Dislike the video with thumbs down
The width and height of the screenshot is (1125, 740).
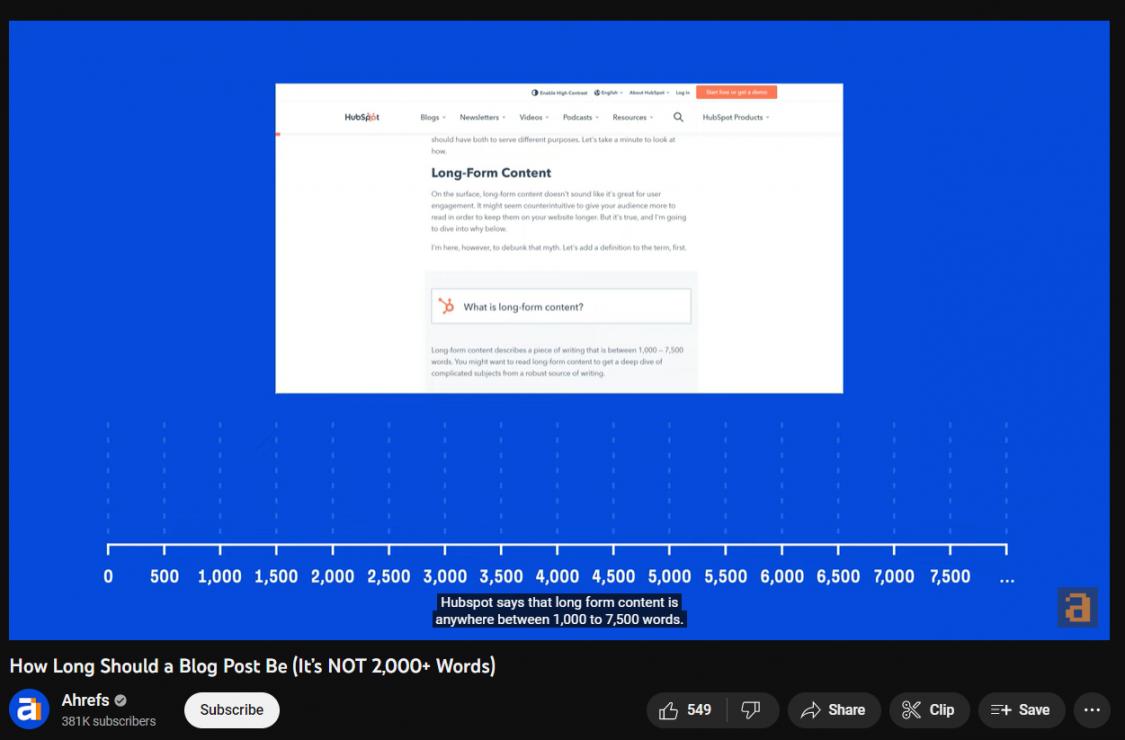[752, 710]
